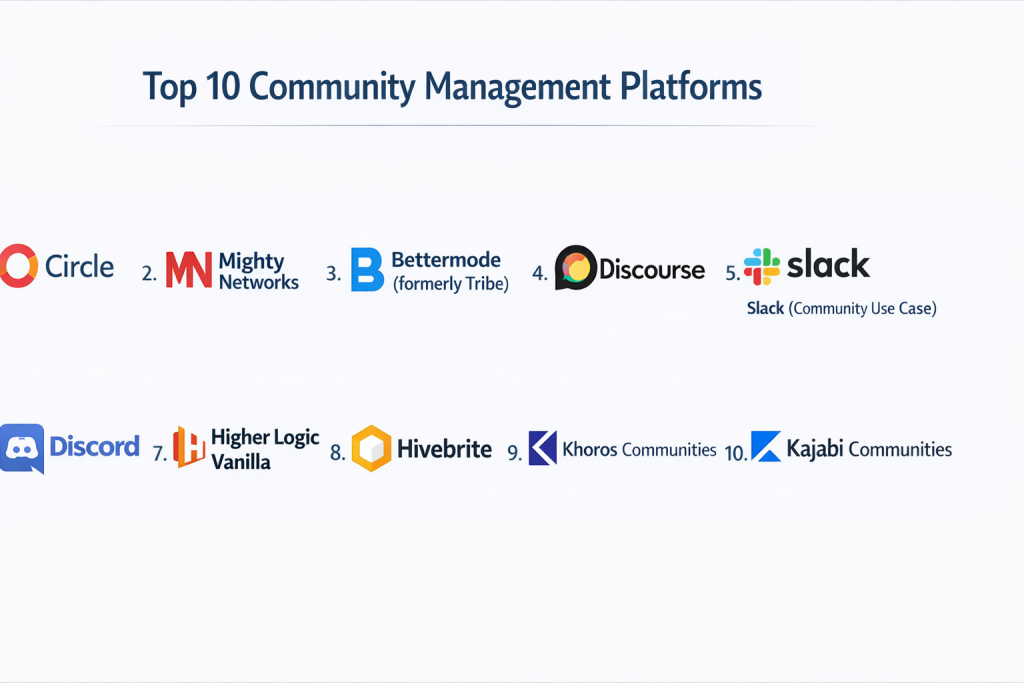Click the number '10.' list marker
Viewport: 1024px width, 683px height.
[x=736, y=453]
